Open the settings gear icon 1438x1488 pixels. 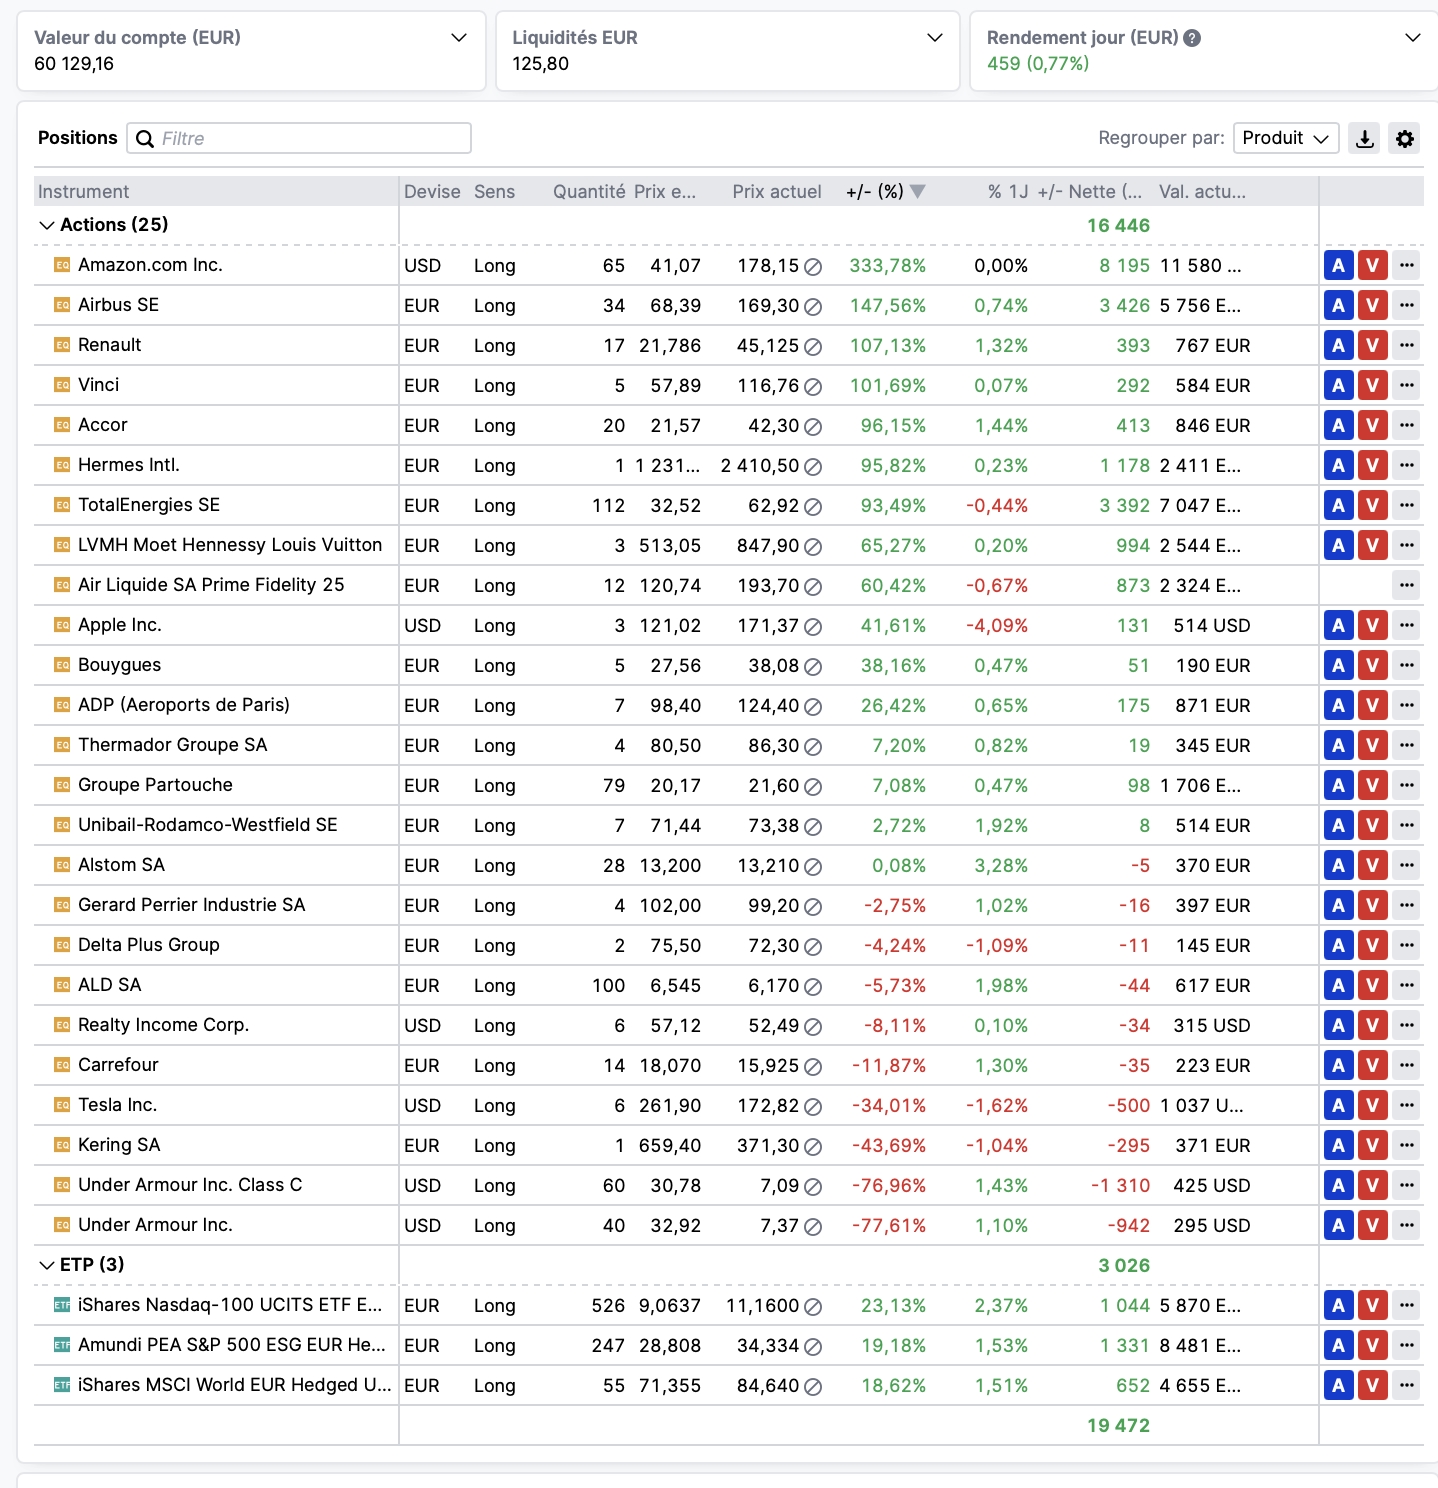(x=1404, y=138)
